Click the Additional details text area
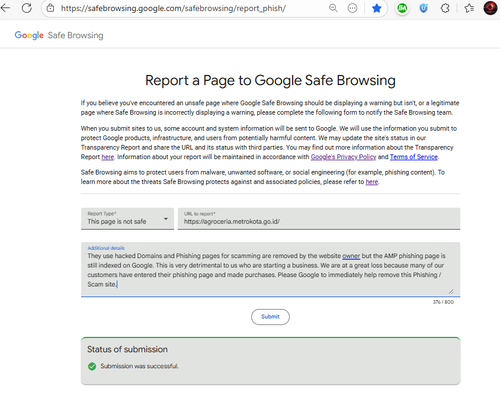Viewport: 500px width, 400px height. pos(270,269)
